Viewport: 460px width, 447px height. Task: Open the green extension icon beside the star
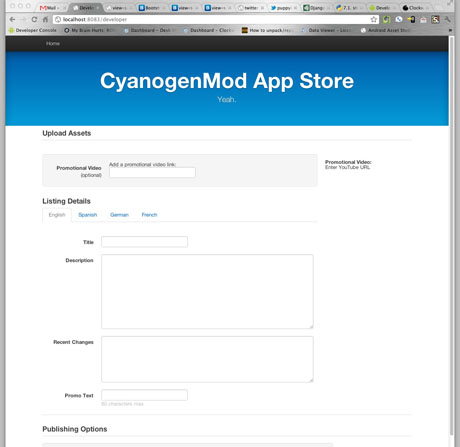click(386, 20)
